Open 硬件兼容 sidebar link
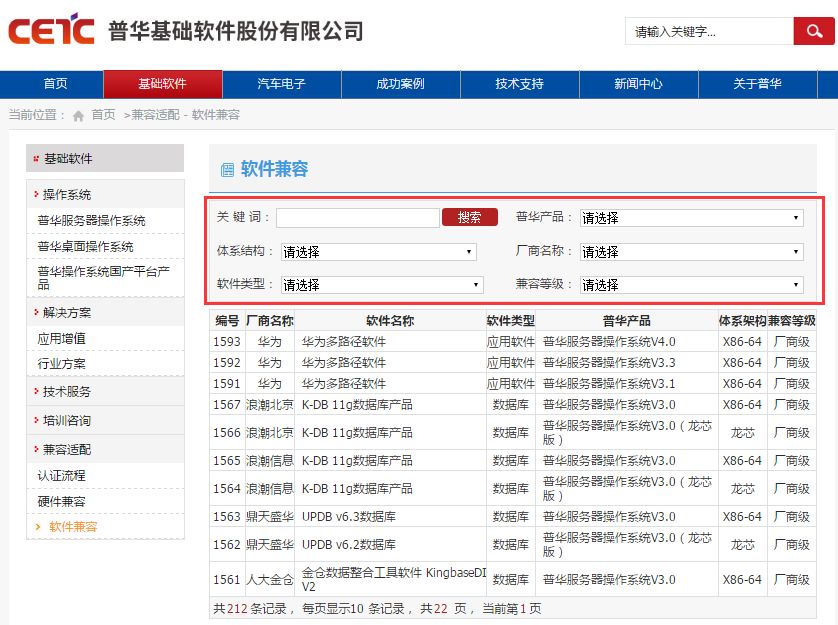 pyautogui.click(x=61, y=501)
